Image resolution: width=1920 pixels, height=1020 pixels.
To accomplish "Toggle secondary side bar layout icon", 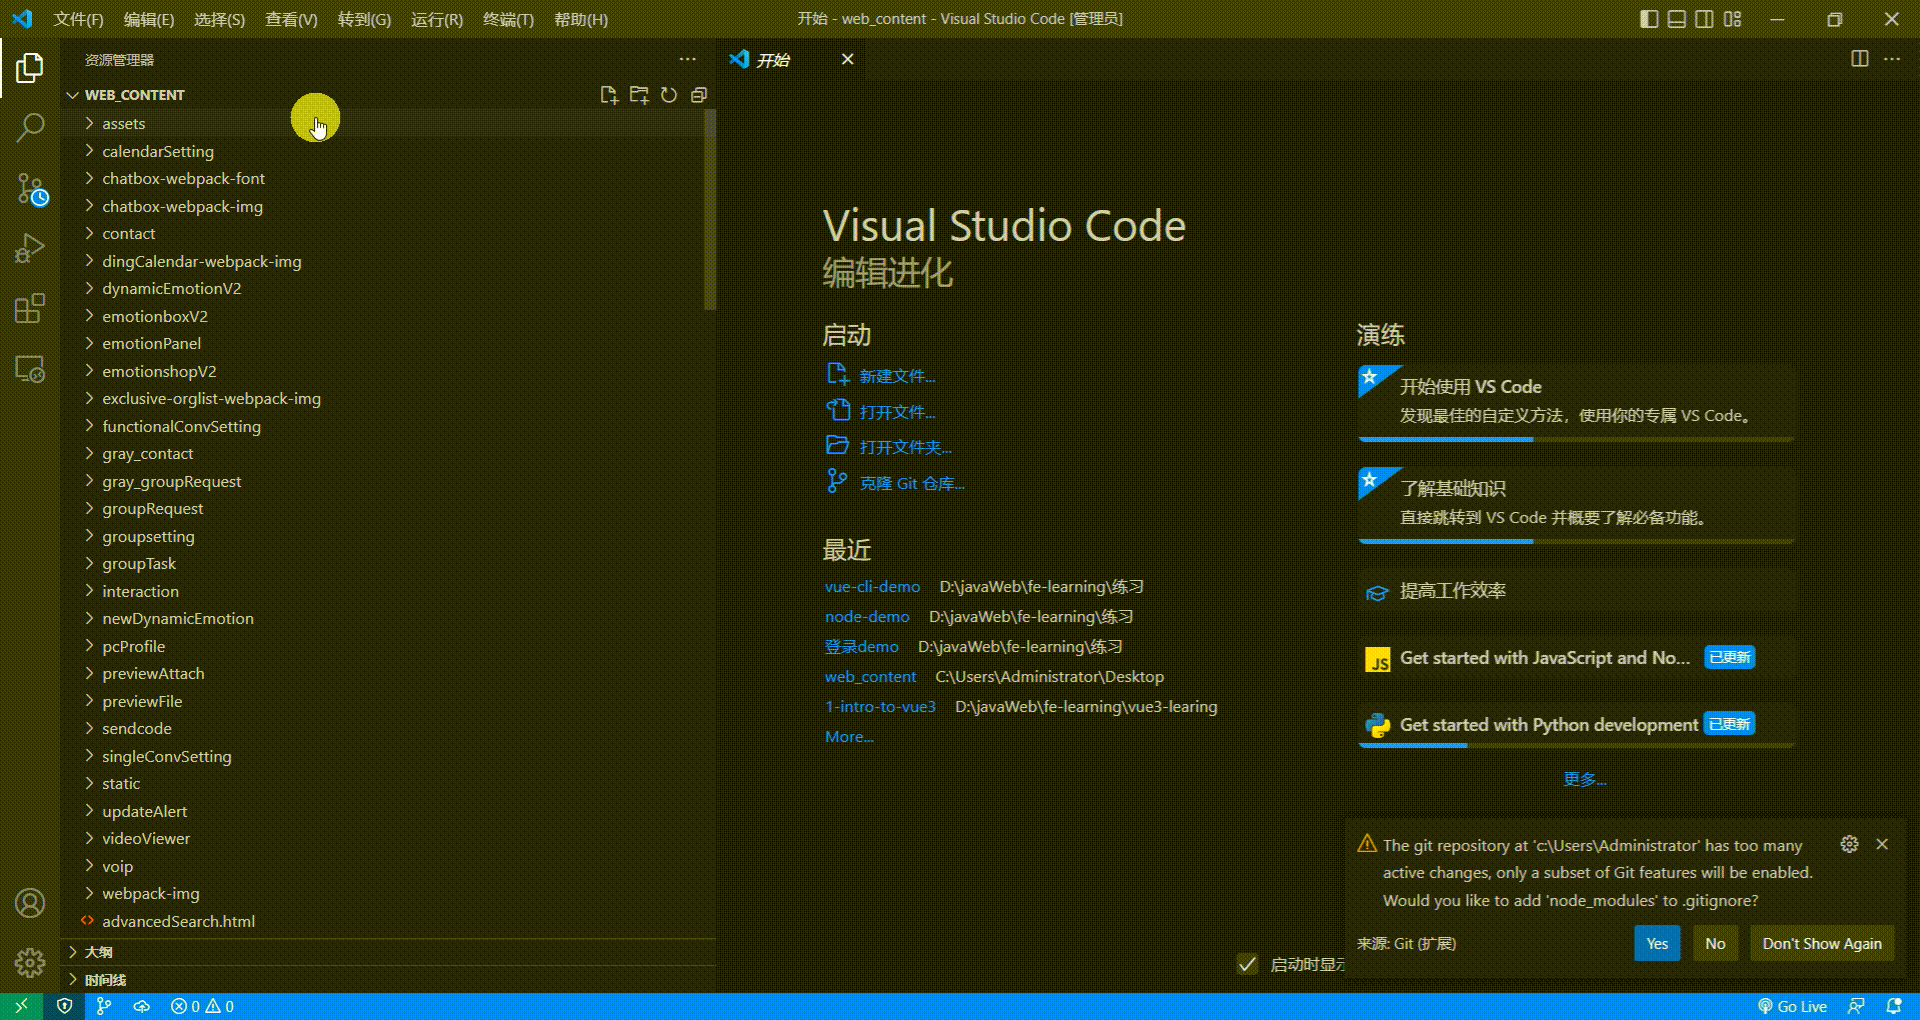I will click(1705, 19).
